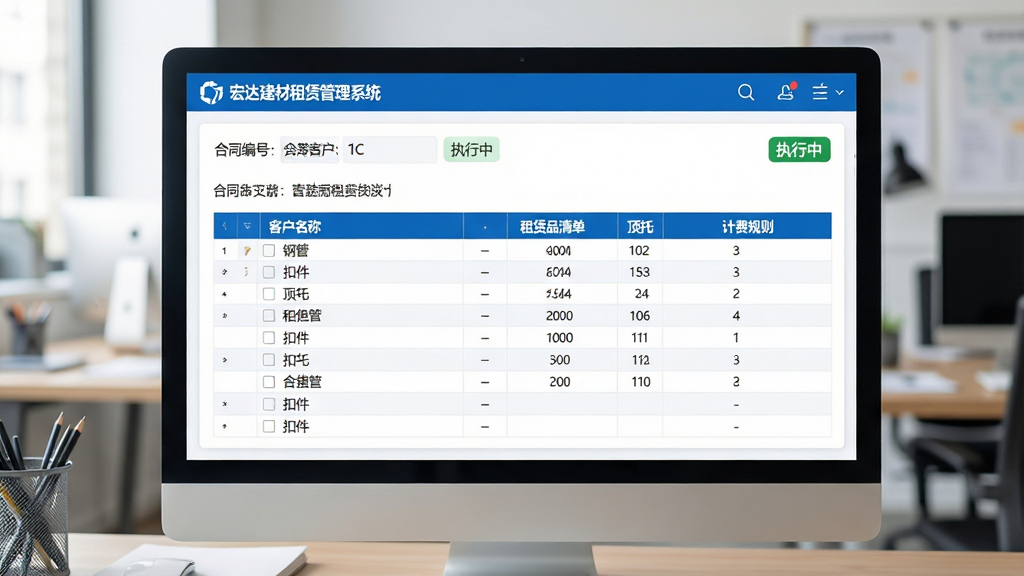Click the 租赁品清单 column header
The image size is (1024, 576).
[552, 227]
